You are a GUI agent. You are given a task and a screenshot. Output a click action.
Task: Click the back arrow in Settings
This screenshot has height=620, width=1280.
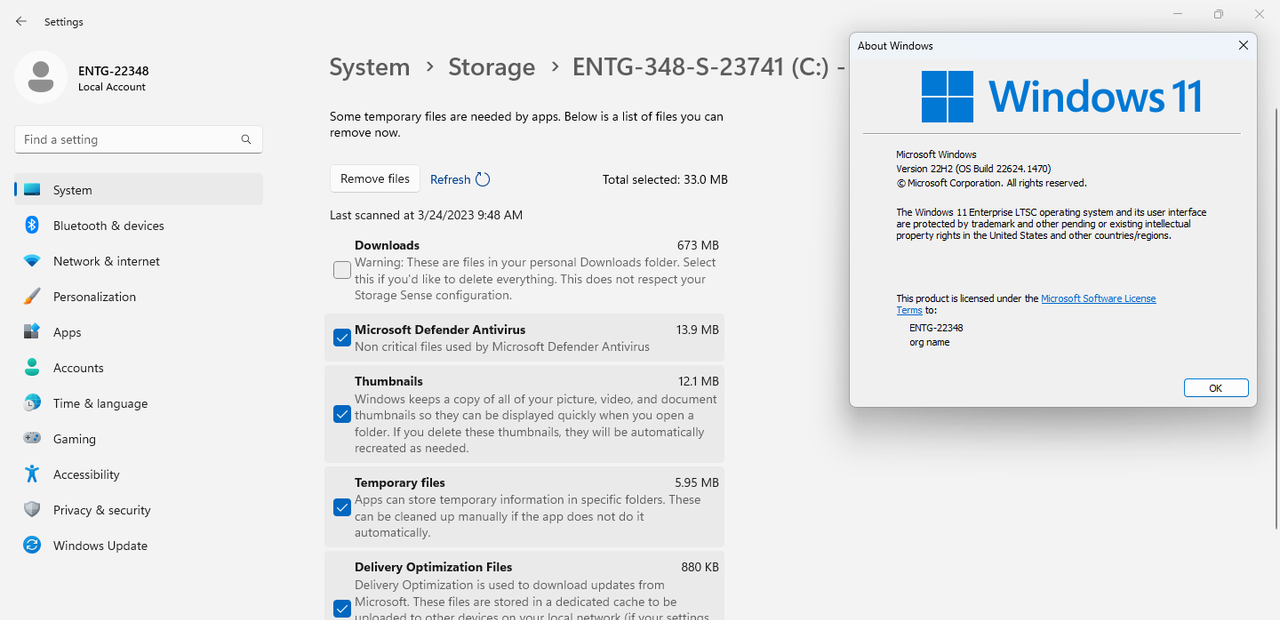pyautogui.click(x=21, y=21)
